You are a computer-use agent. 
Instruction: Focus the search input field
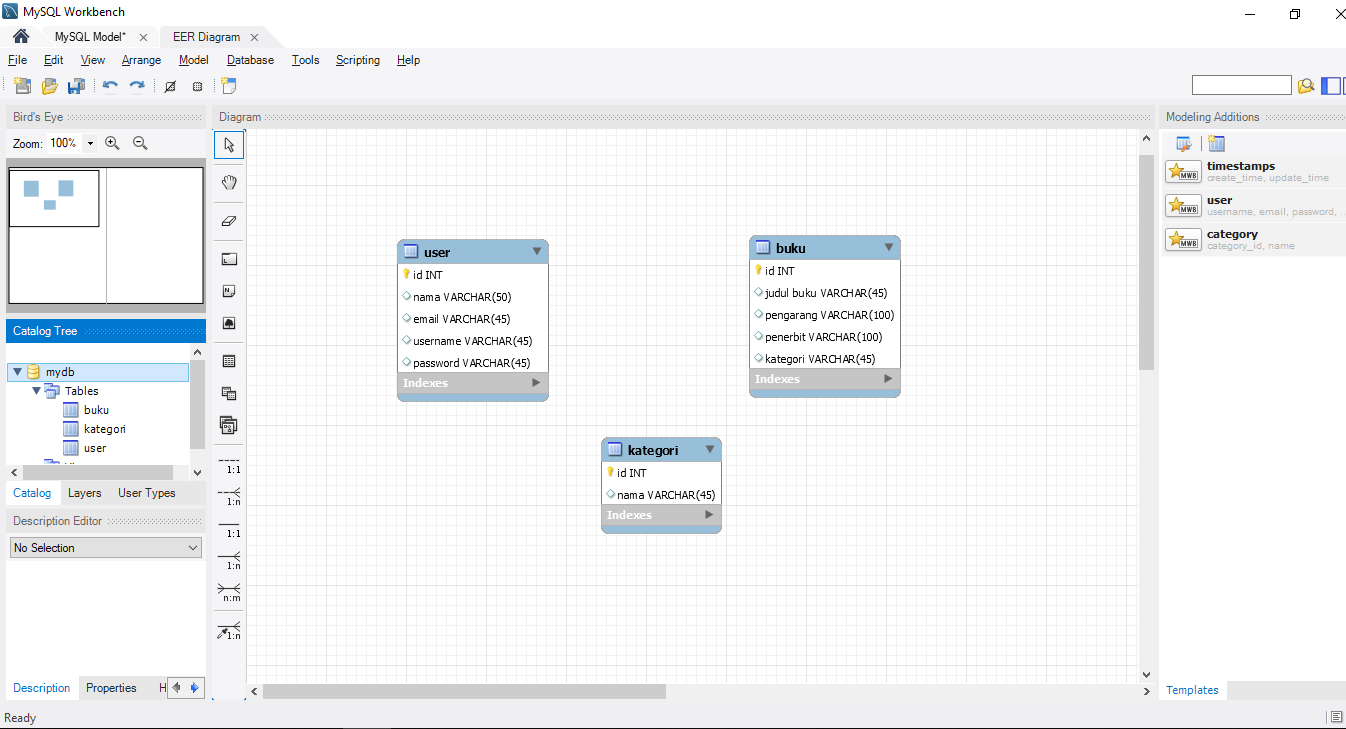pos(1241,86)
